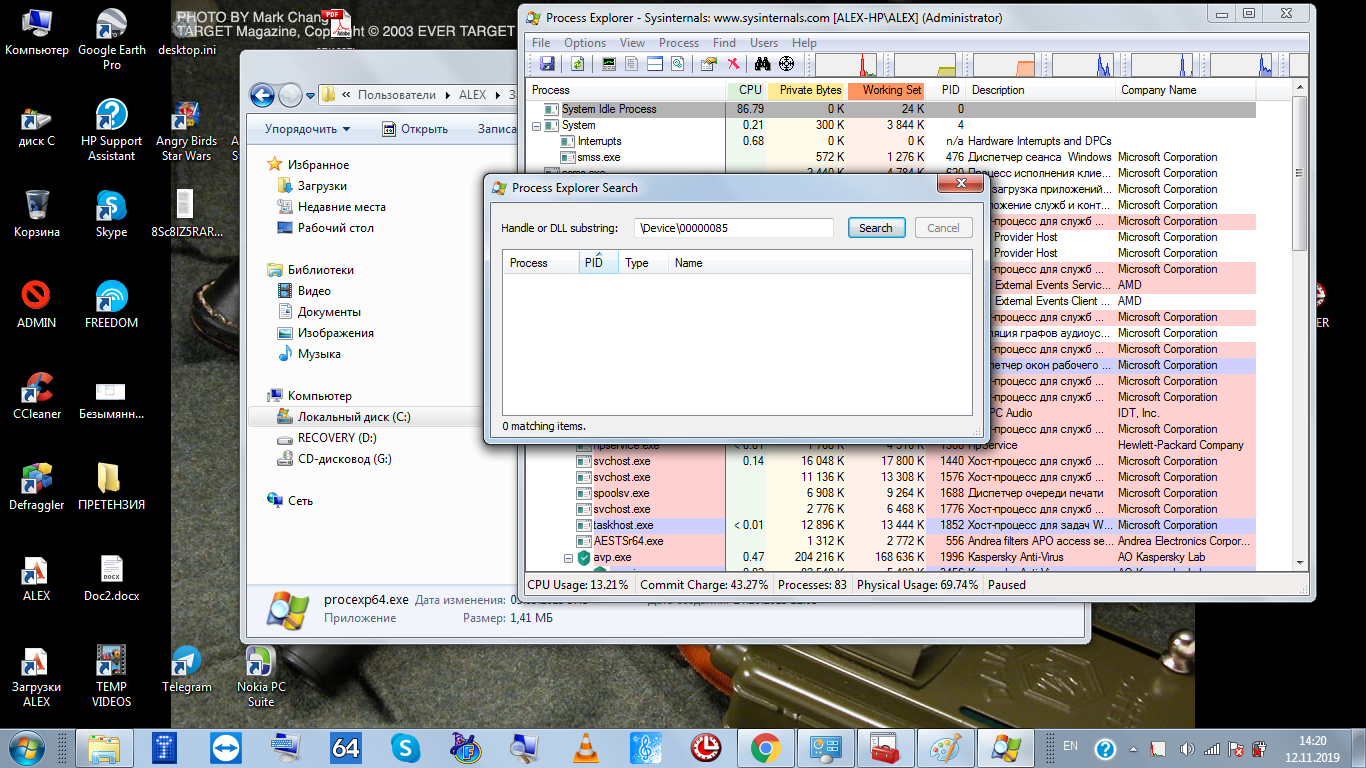The width and height of the screenshot is (1366, 768).
Task: Open the Упорядочить dropdown in Explorer
Action: pyautogui.click(x=307, y=129)
